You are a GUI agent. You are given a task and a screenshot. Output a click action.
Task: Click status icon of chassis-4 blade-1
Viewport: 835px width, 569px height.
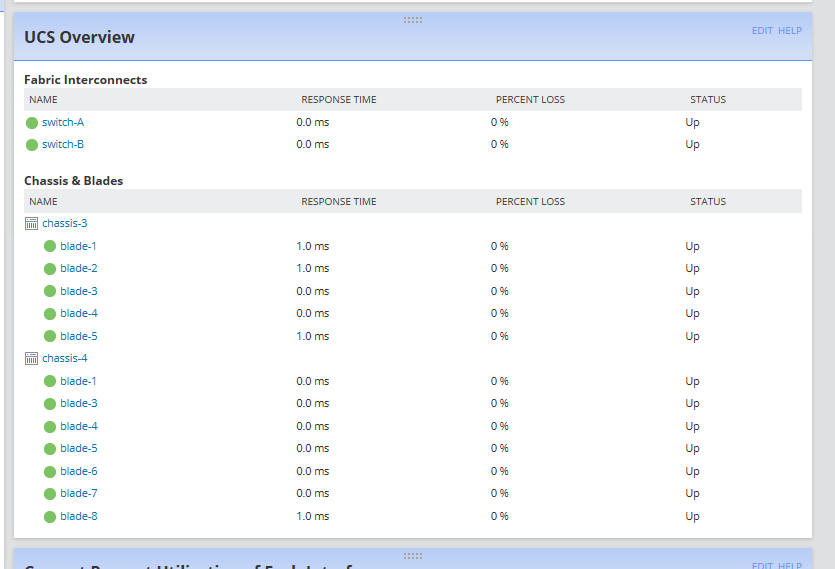(x=50, y=381)
